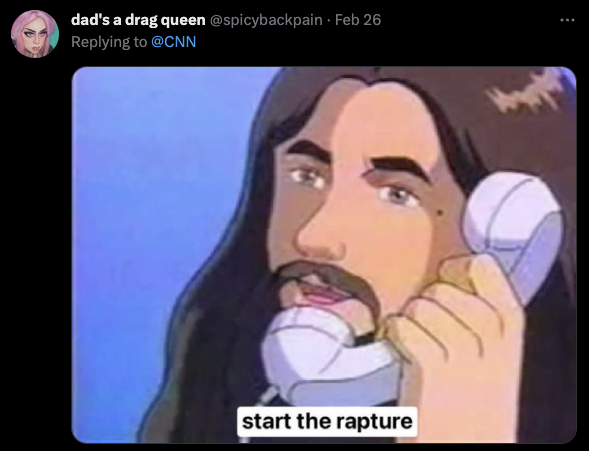Click the crown of thorns detail
Viewport: 589px width, 451px height.
526,92
